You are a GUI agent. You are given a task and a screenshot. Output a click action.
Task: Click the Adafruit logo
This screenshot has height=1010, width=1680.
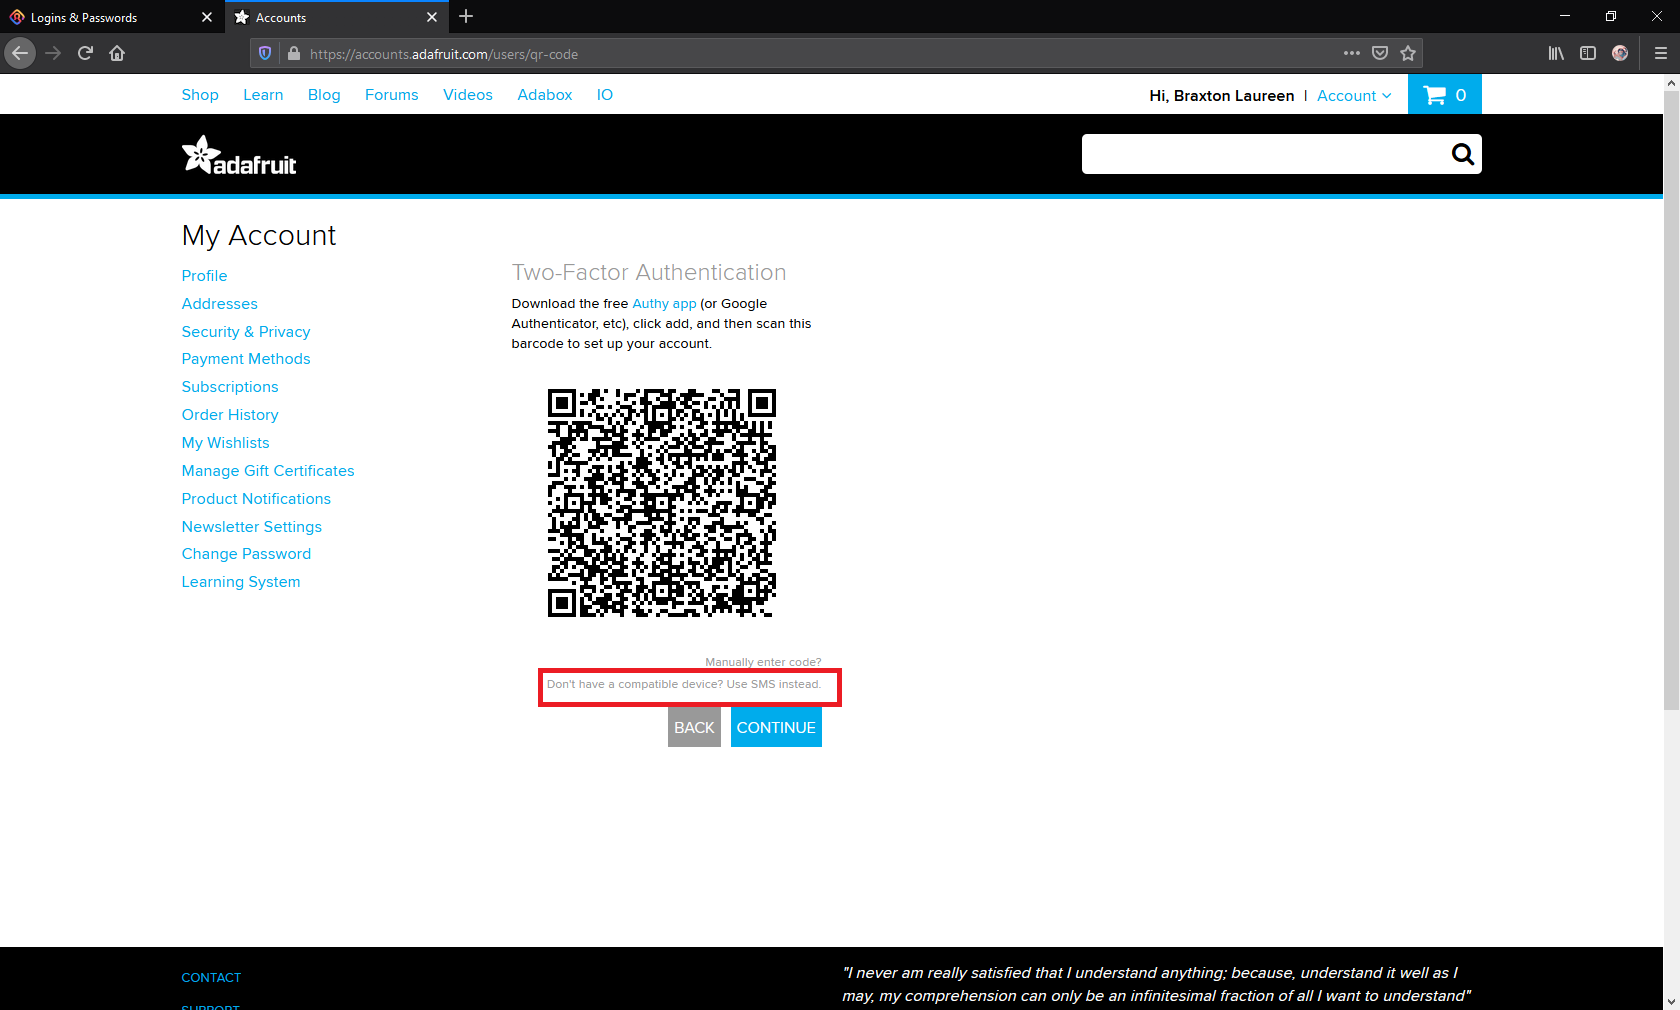point(239,155)
